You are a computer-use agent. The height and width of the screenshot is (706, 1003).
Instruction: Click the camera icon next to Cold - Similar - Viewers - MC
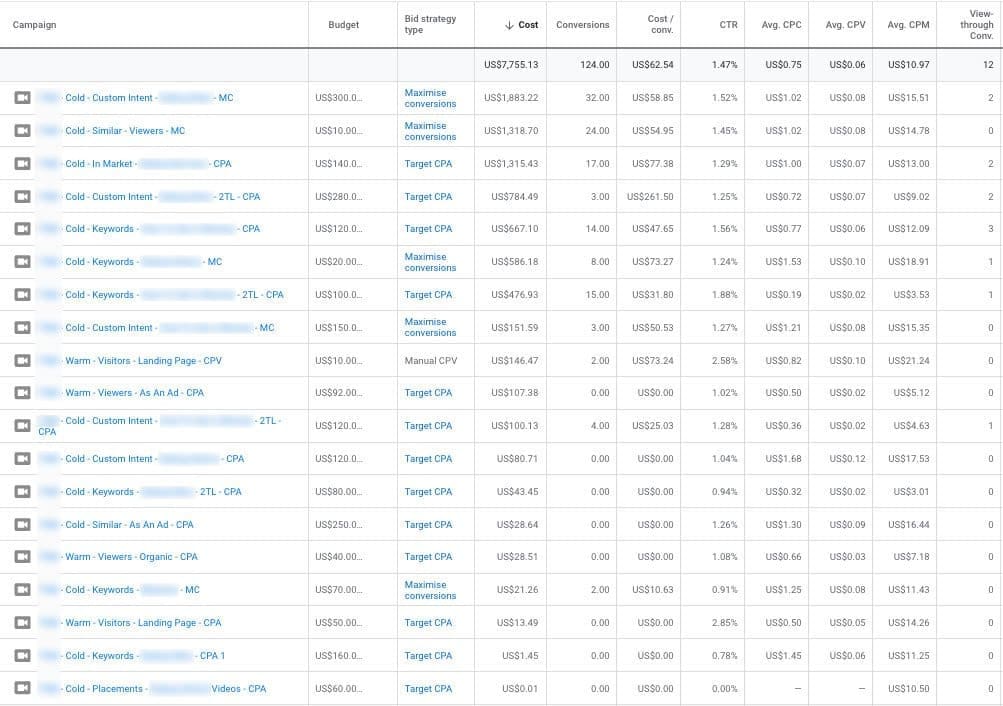tap(23, 130)
